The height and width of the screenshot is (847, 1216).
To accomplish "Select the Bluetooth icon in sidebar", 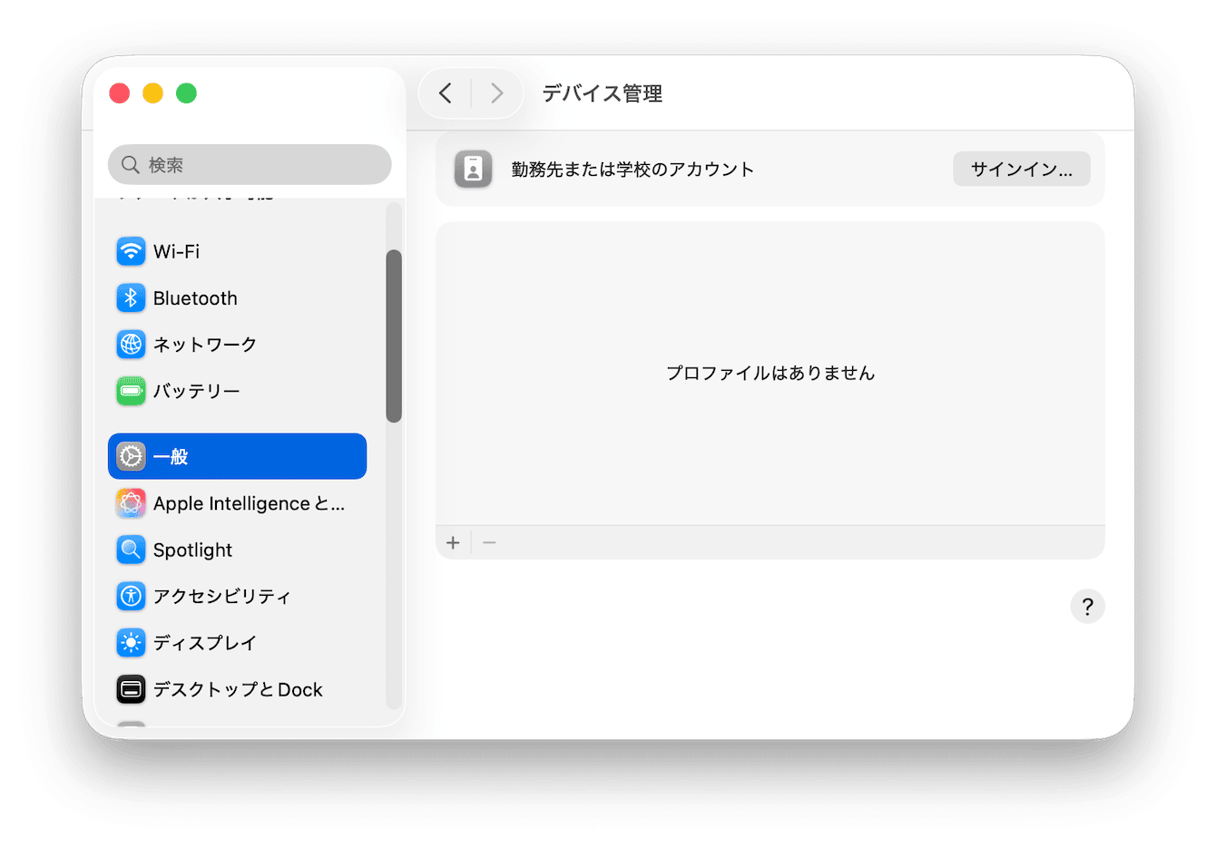I will 131,298.
